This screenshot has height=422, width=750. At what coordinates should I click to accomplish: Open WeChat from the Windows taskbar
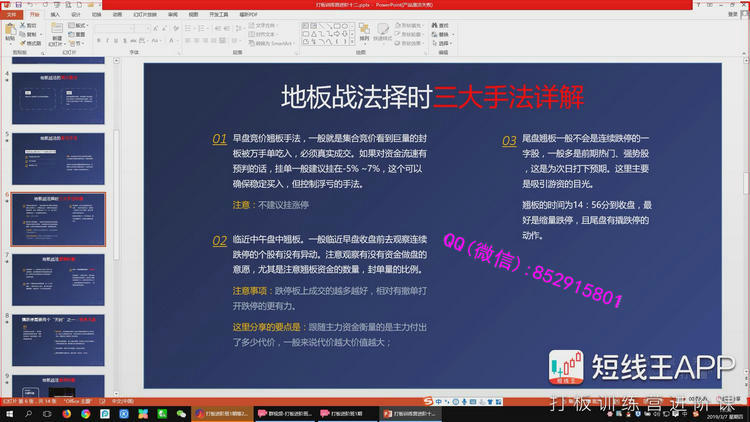[x=182, y=413]
